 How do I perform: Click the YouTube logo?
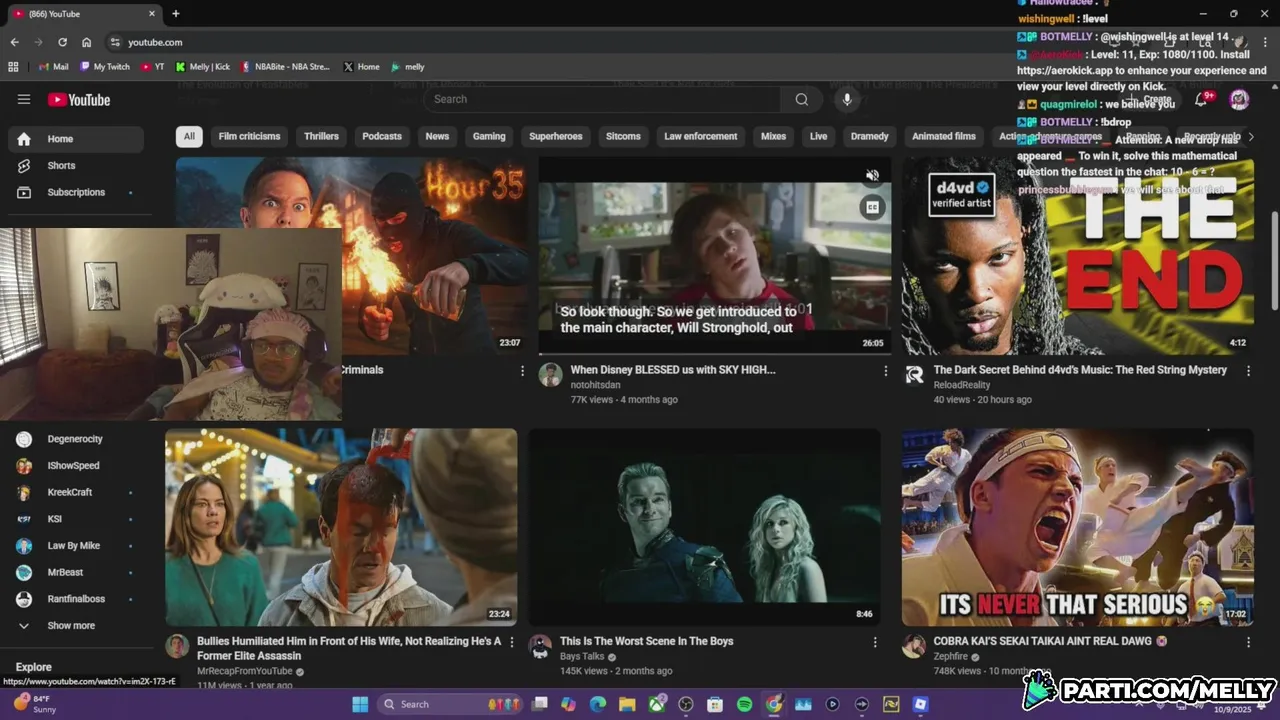click(79, 99)
